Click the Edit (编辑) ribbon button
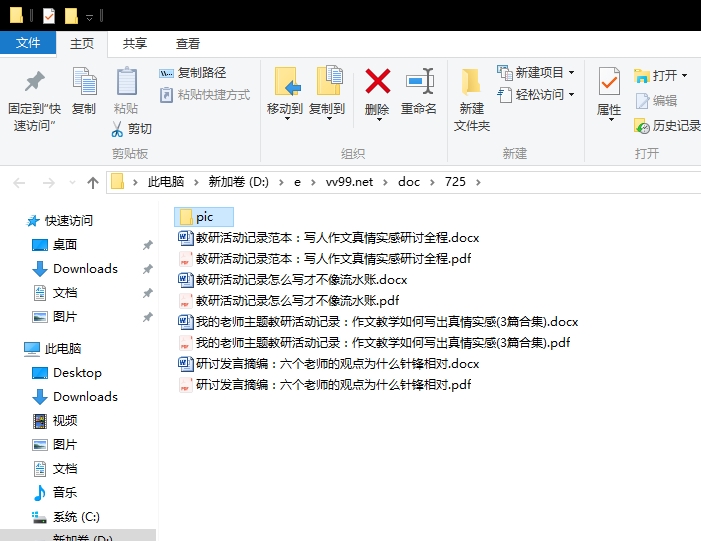Viewport: 701px width, 541px height. coord(656,101)
